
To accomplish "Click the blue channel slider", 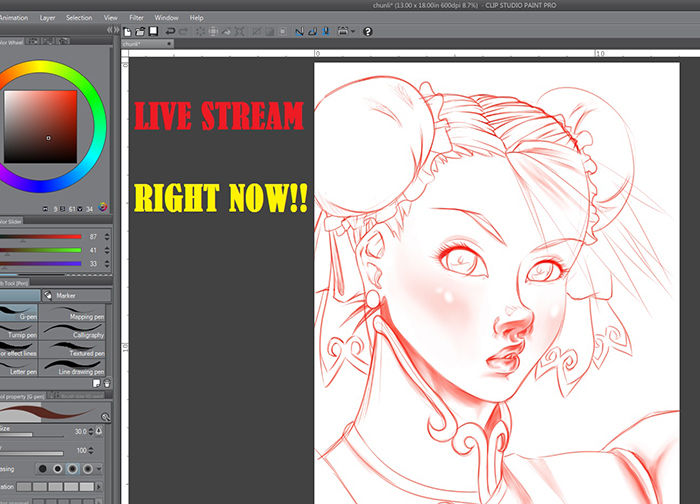I will coord(40,263).
